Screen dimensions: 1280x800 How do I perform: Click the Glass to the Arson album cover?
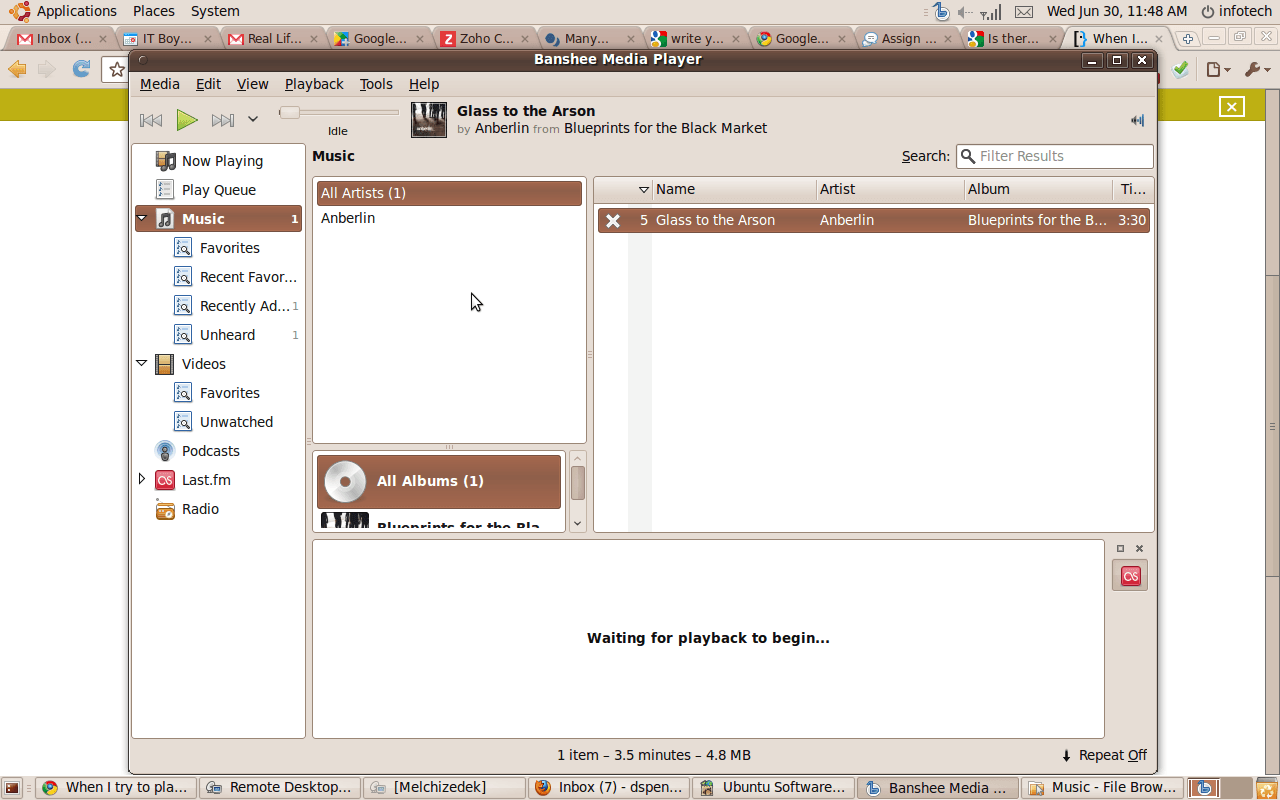[429, 120]
